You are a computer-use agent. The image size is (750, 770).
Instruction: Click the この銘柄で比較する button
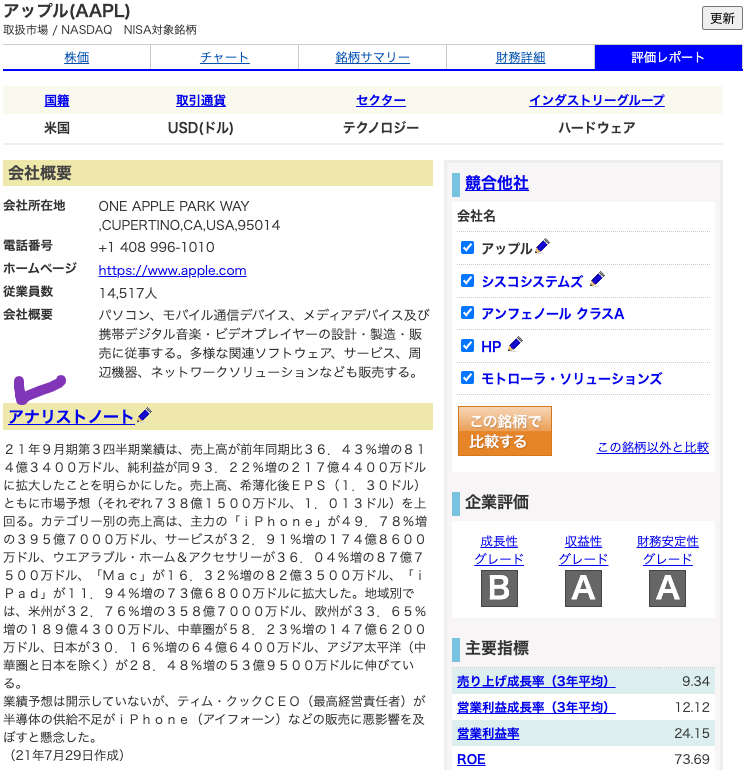[x=505, y=431]
